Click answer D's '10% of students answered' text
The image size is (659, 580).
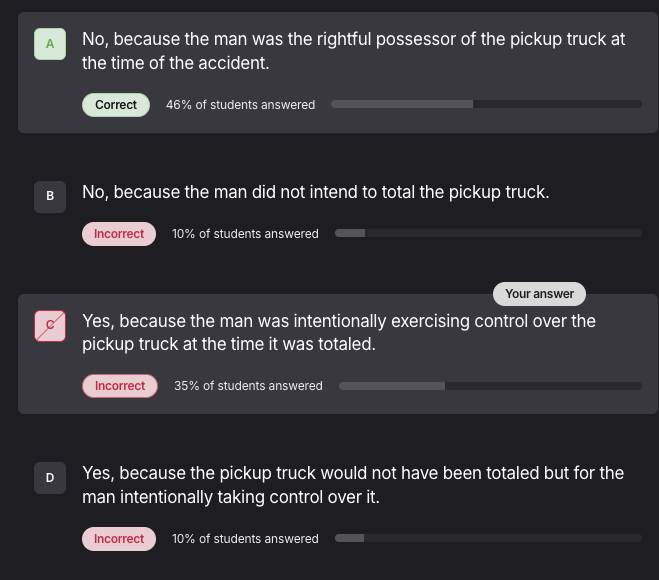[245, 539]
